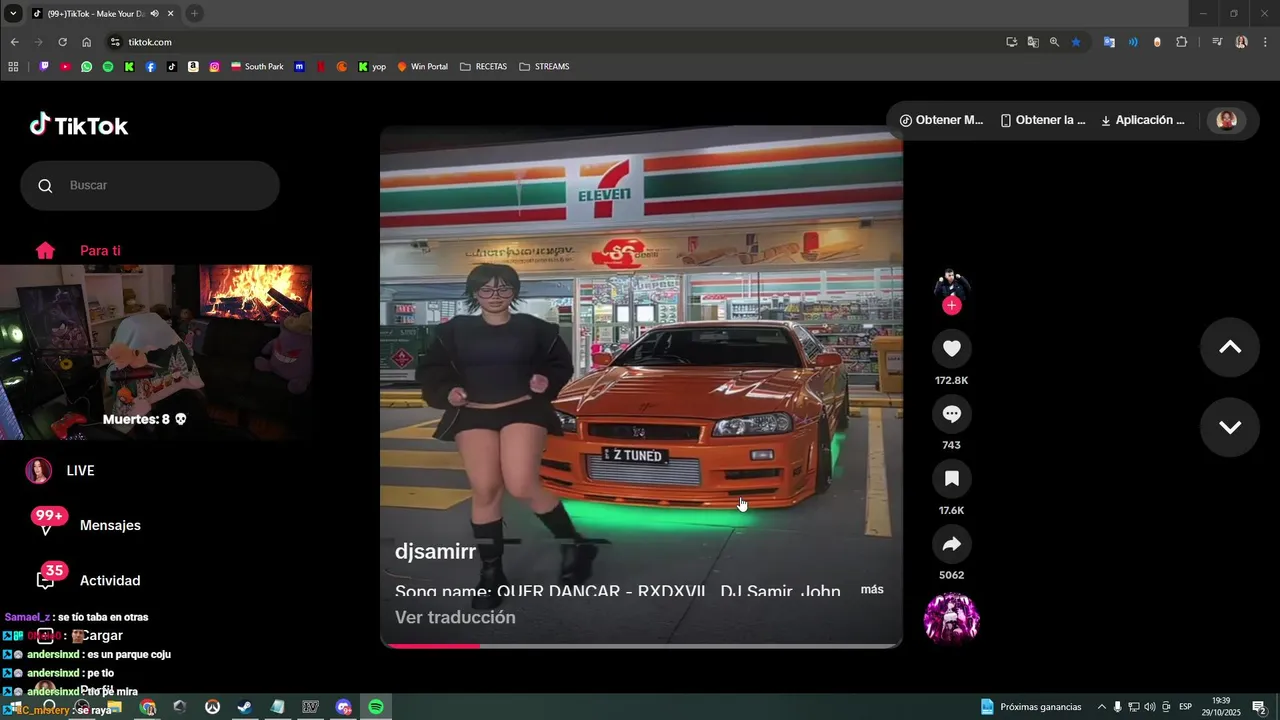The image size is (1280, 720).
Task: Reload the TikTok page
Action: pyautogui.click(x=62, y=42)
